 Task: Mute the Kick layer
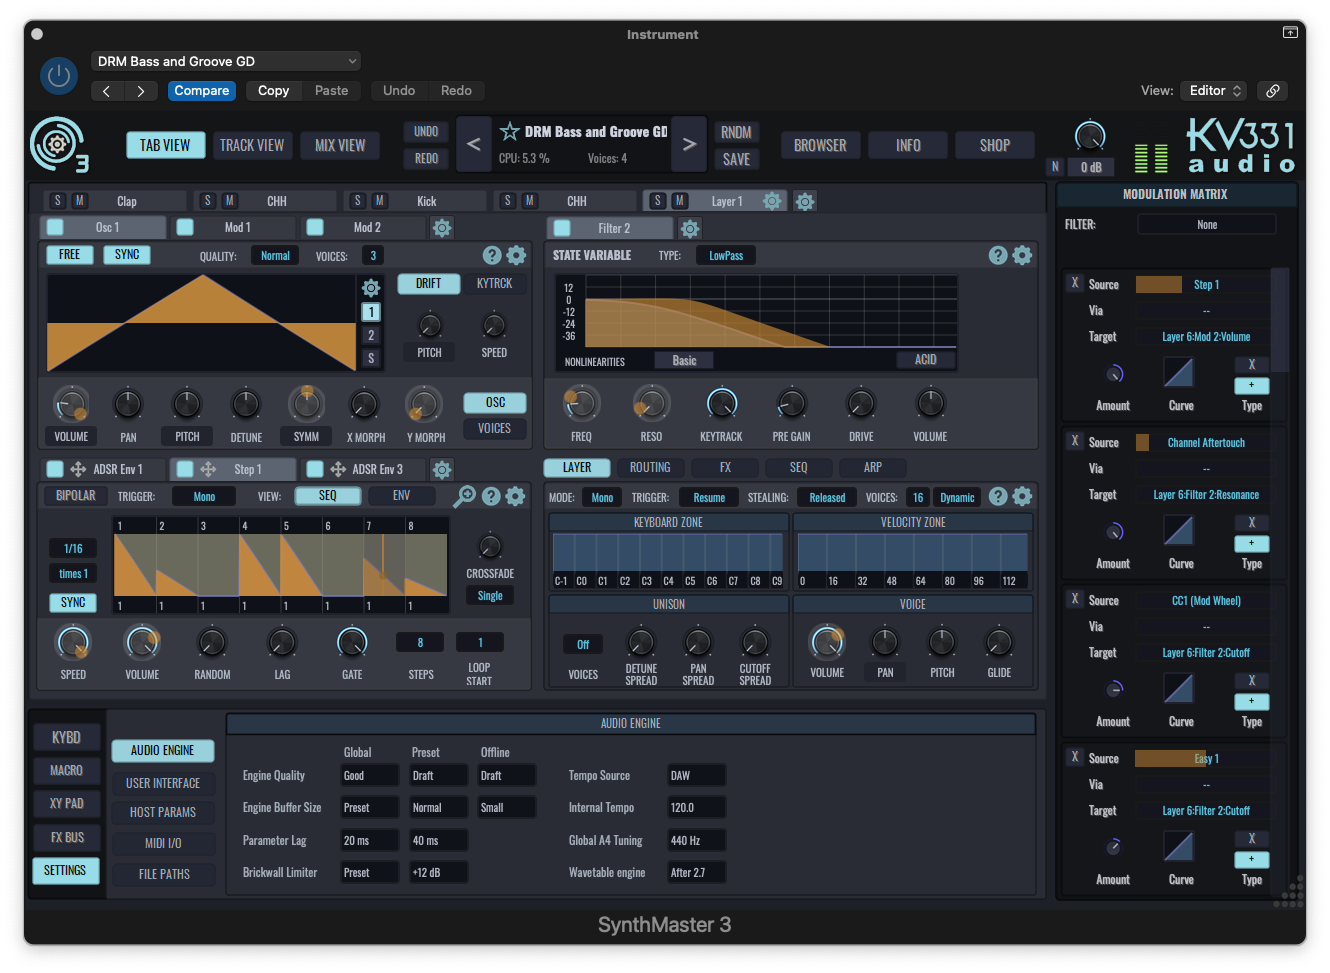pyautogui.click(x=379, y=200)
